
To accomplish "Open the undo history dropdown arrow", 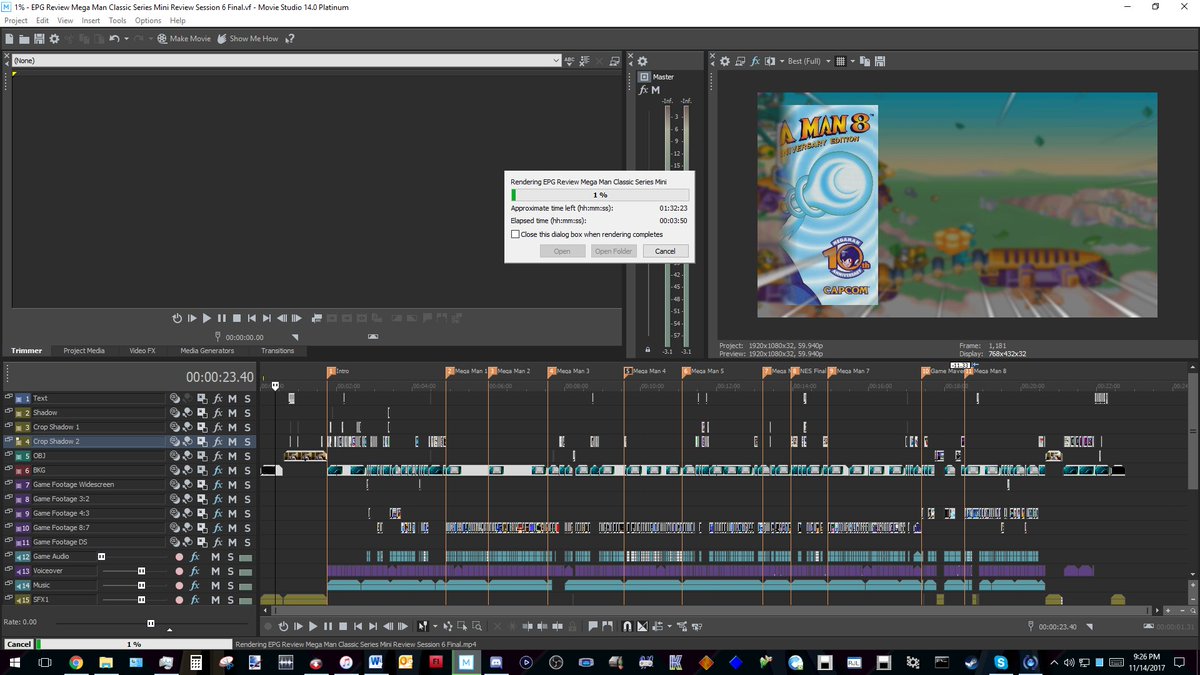I will tap(125, 38).
